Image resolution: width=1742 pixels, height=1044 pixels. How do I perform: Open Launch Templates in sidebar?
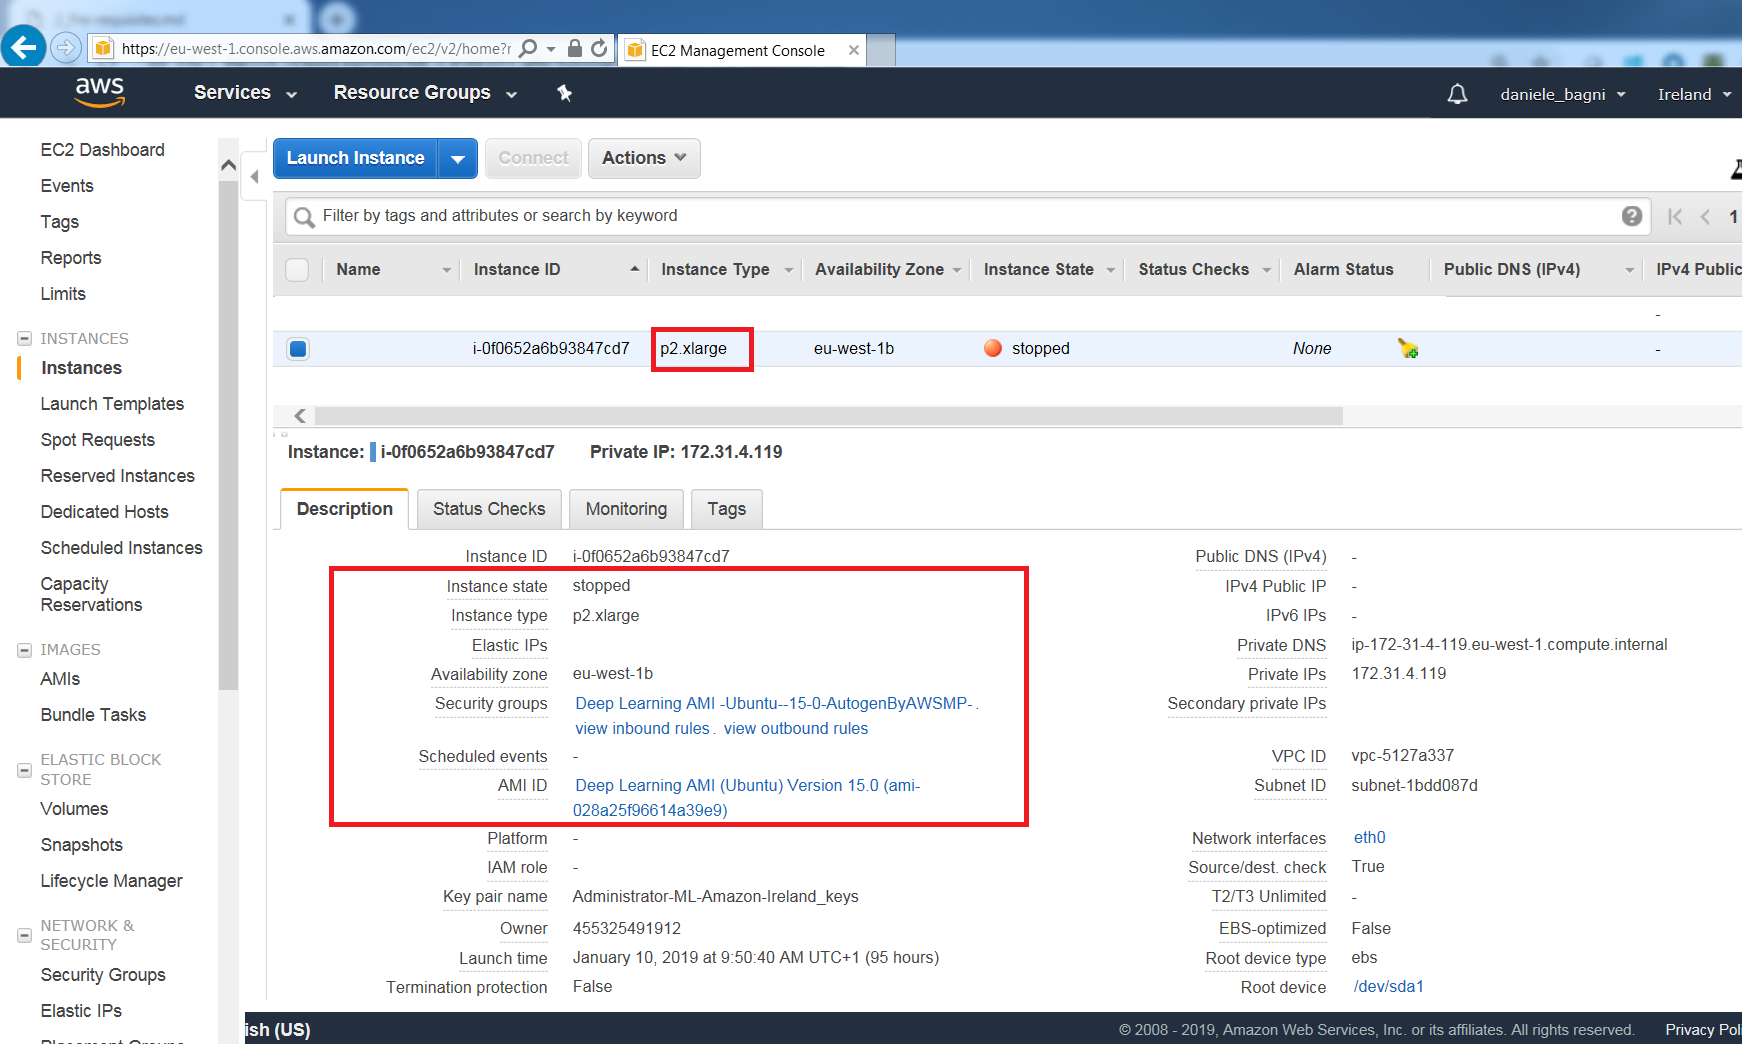pyautogui.click(x=112, y=404)
